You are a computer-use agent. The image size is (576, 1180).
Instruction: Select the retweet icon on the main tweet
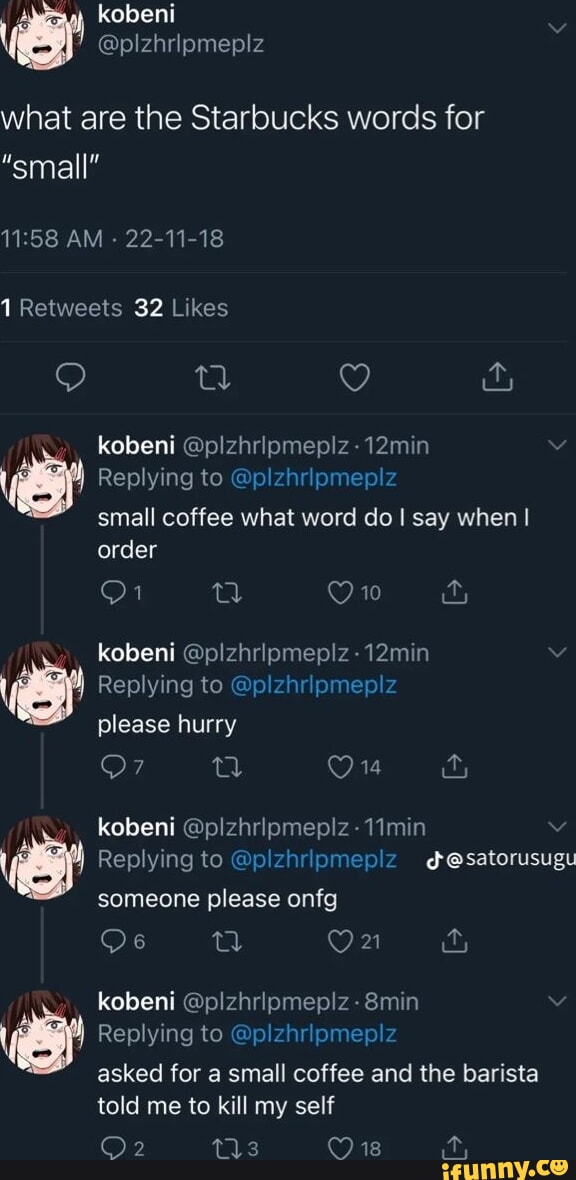click(x=211, y=377)
